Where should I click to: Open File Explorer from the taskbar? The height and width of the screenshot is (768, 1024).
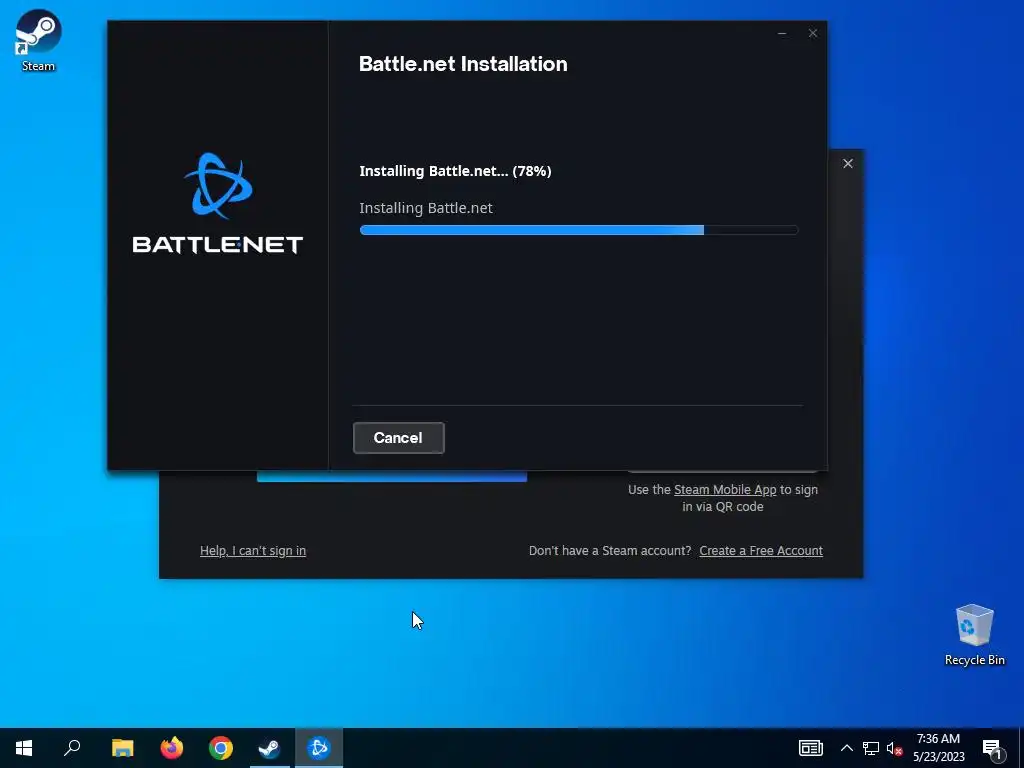point(122,748)
